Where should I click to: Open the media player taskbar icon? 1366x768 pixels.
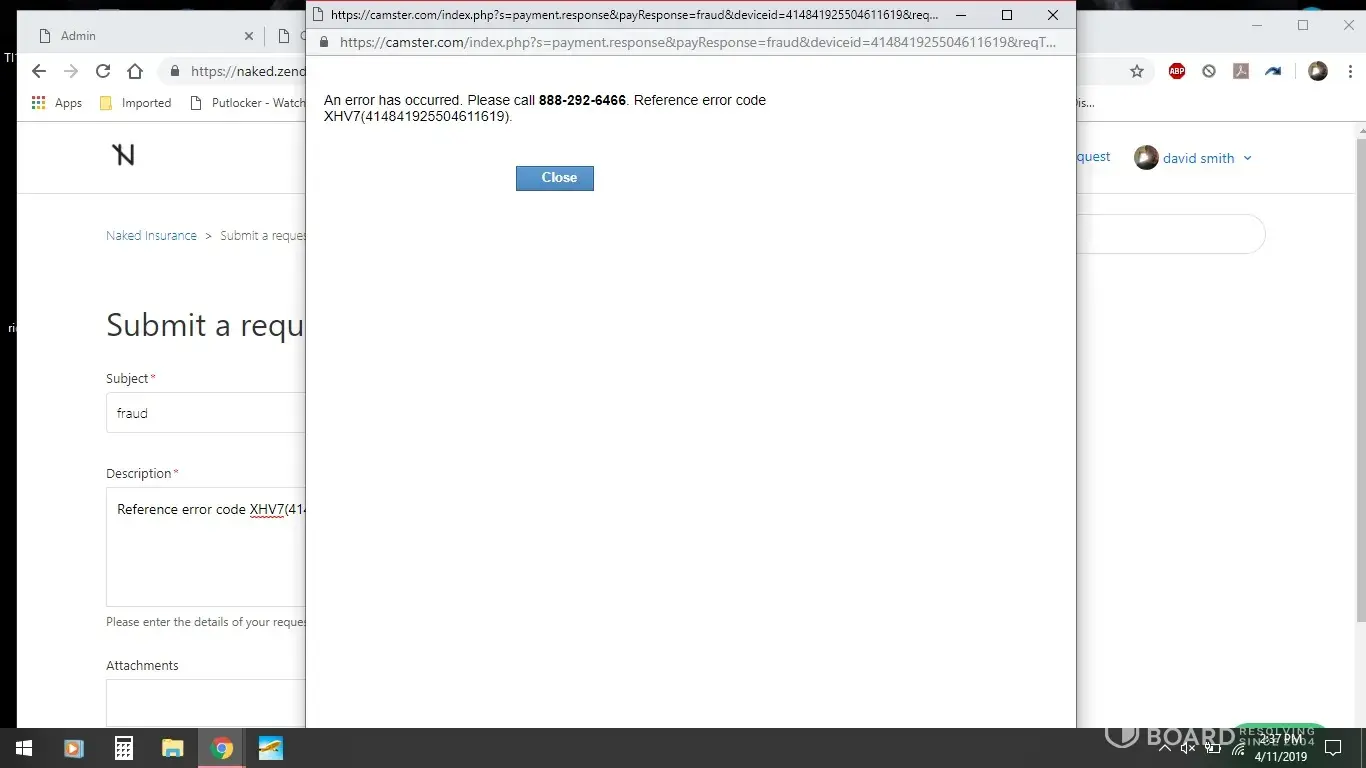(x=73, y=748)
